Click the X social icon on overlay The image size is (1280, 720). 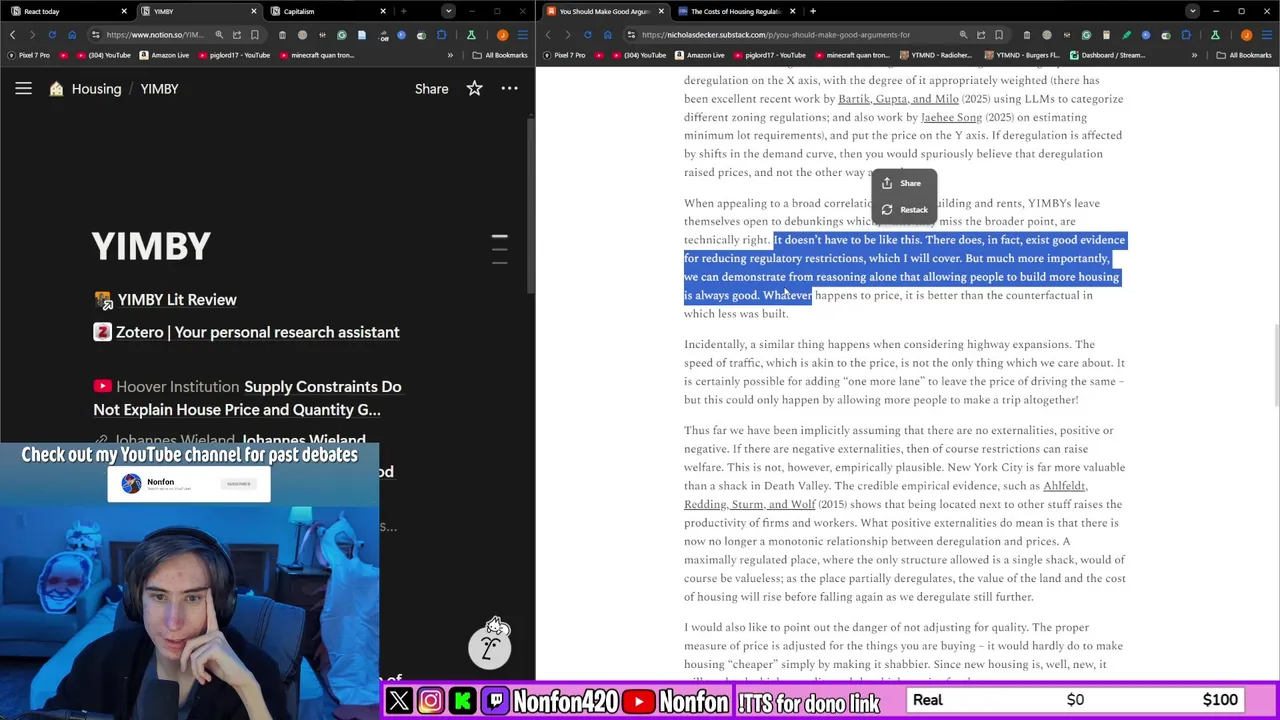click(399, 701)
